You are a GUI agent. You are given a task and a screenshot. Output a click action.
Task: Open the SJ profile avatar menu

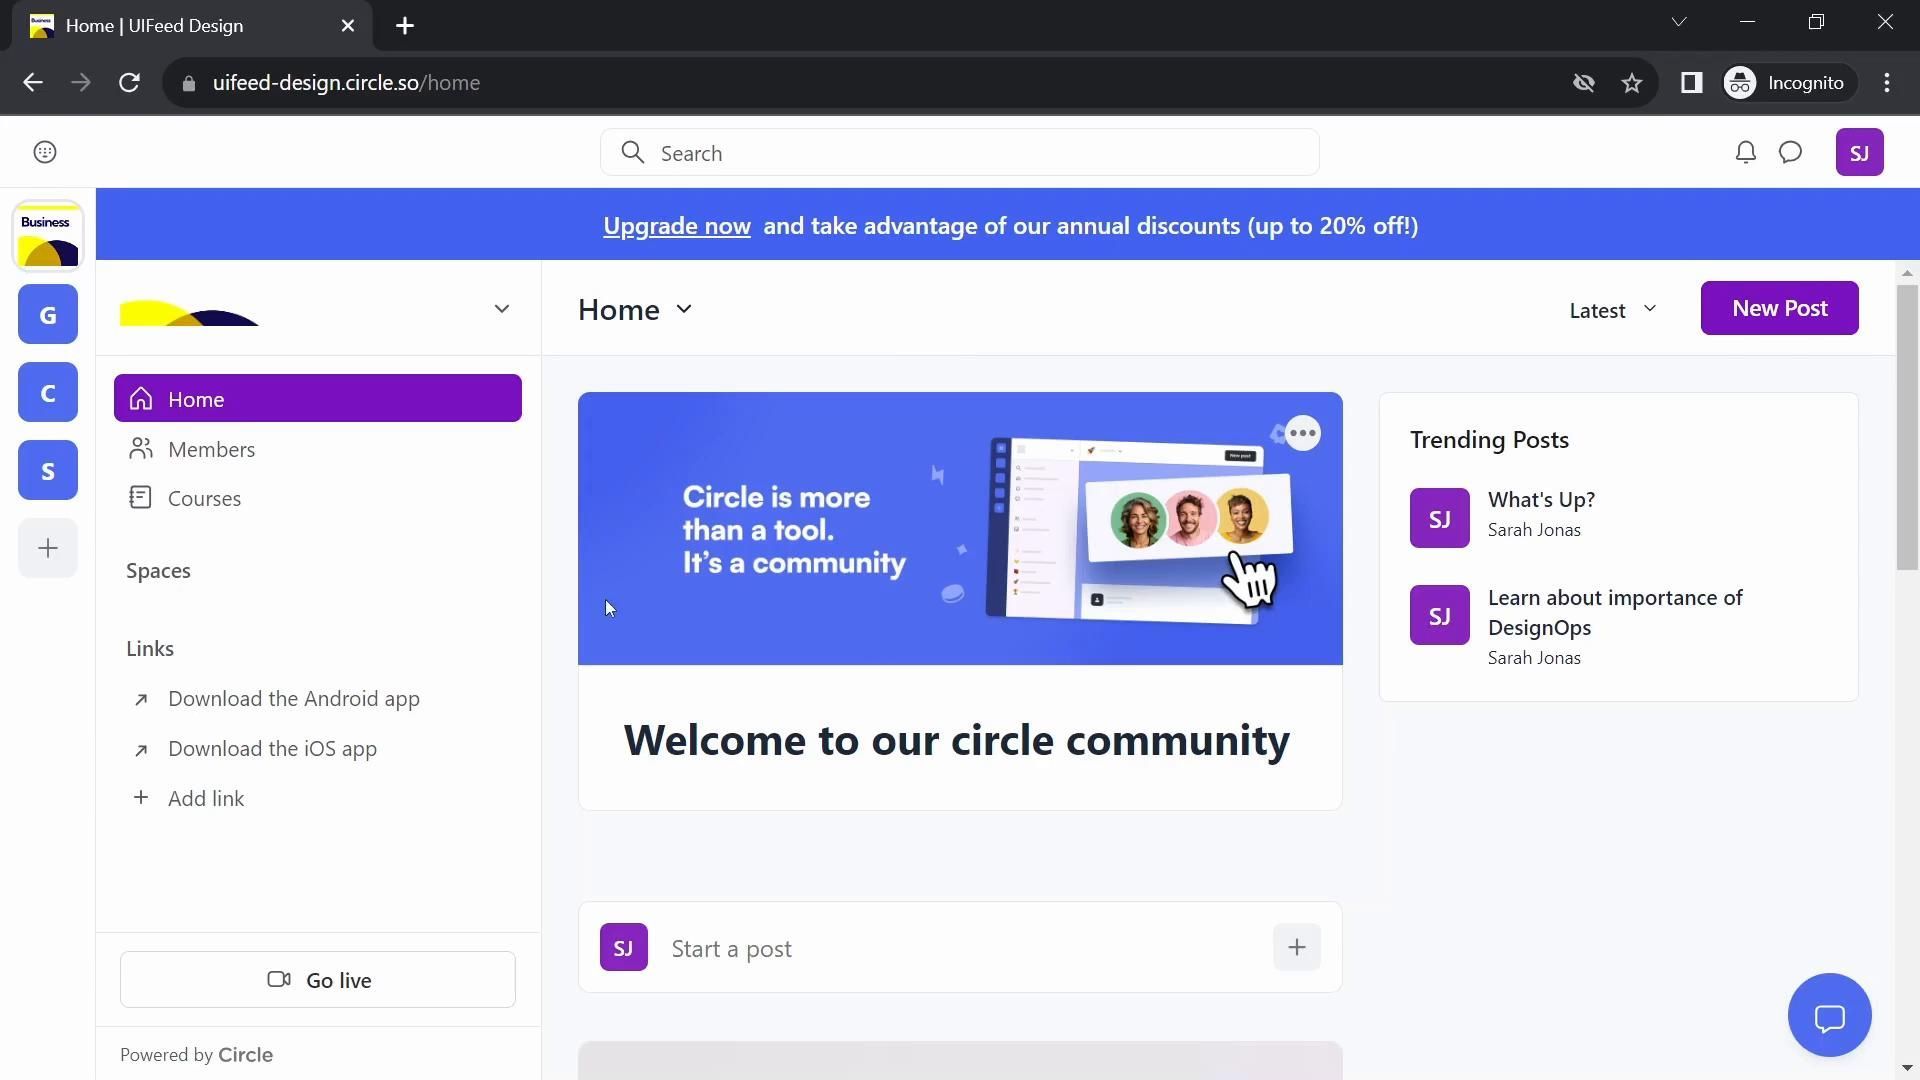(1859, 152)
